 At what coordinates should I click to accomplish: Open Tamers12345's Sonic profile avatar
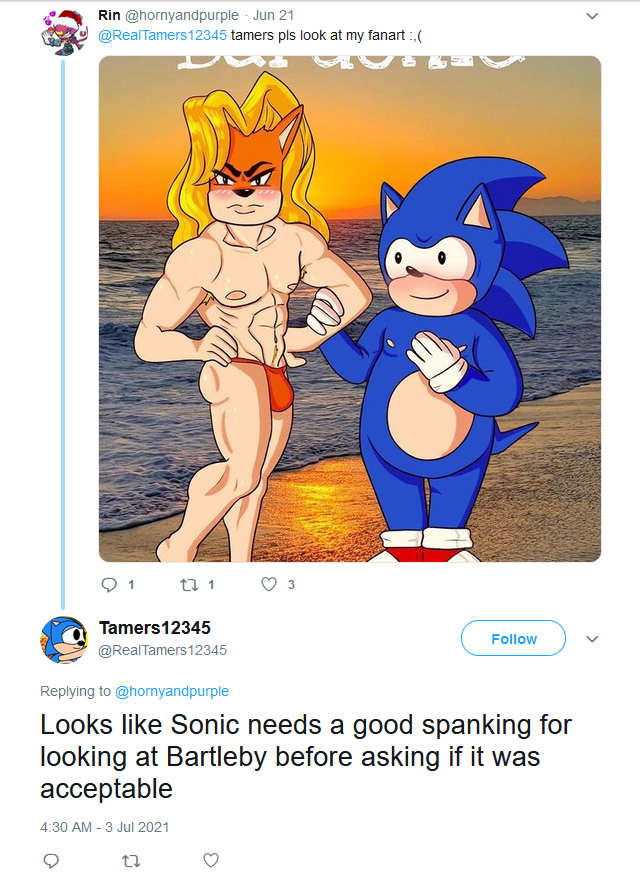pos(63,639)
